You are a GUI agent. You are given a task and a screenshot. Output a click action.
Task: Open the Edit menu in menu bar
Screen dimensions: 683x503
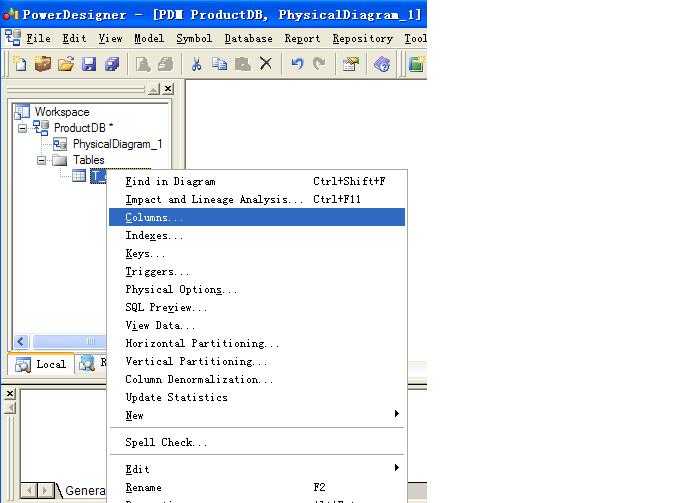pos(74,39)
